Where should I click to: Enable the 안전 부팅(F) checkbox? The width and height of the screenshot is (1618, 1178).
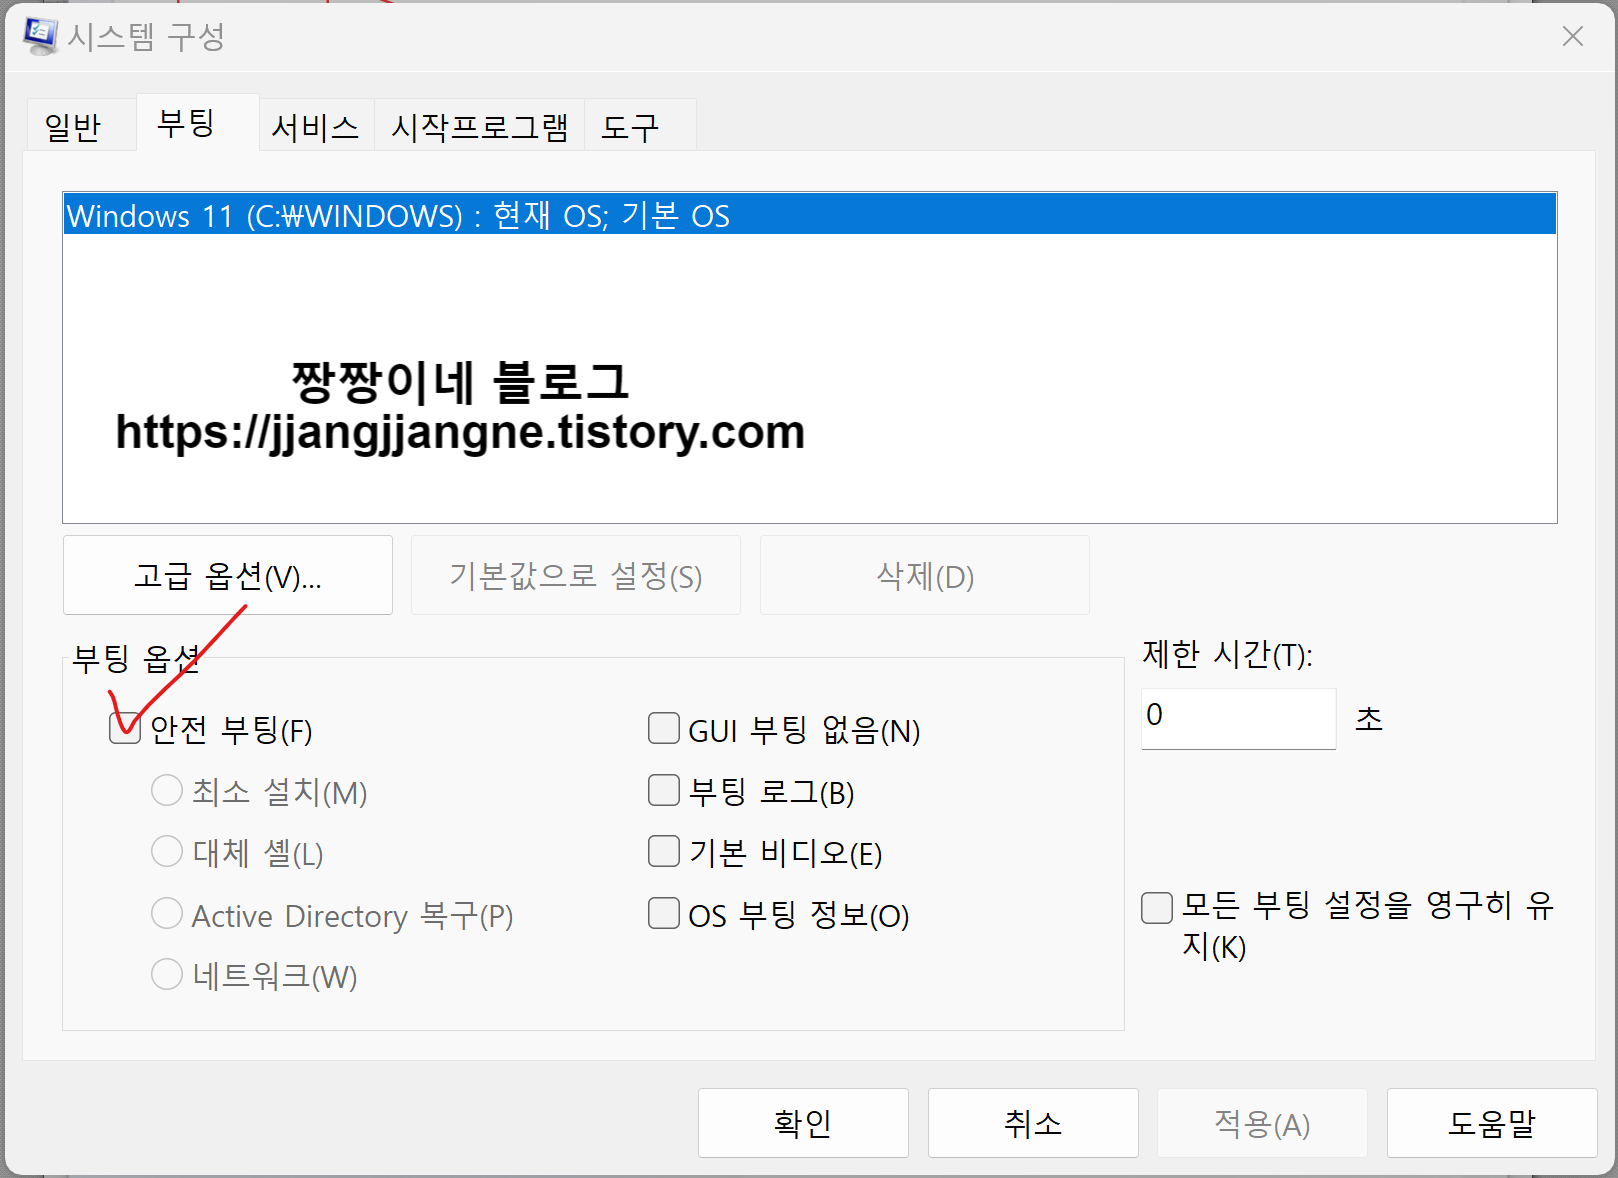click(x=125, y=729)
